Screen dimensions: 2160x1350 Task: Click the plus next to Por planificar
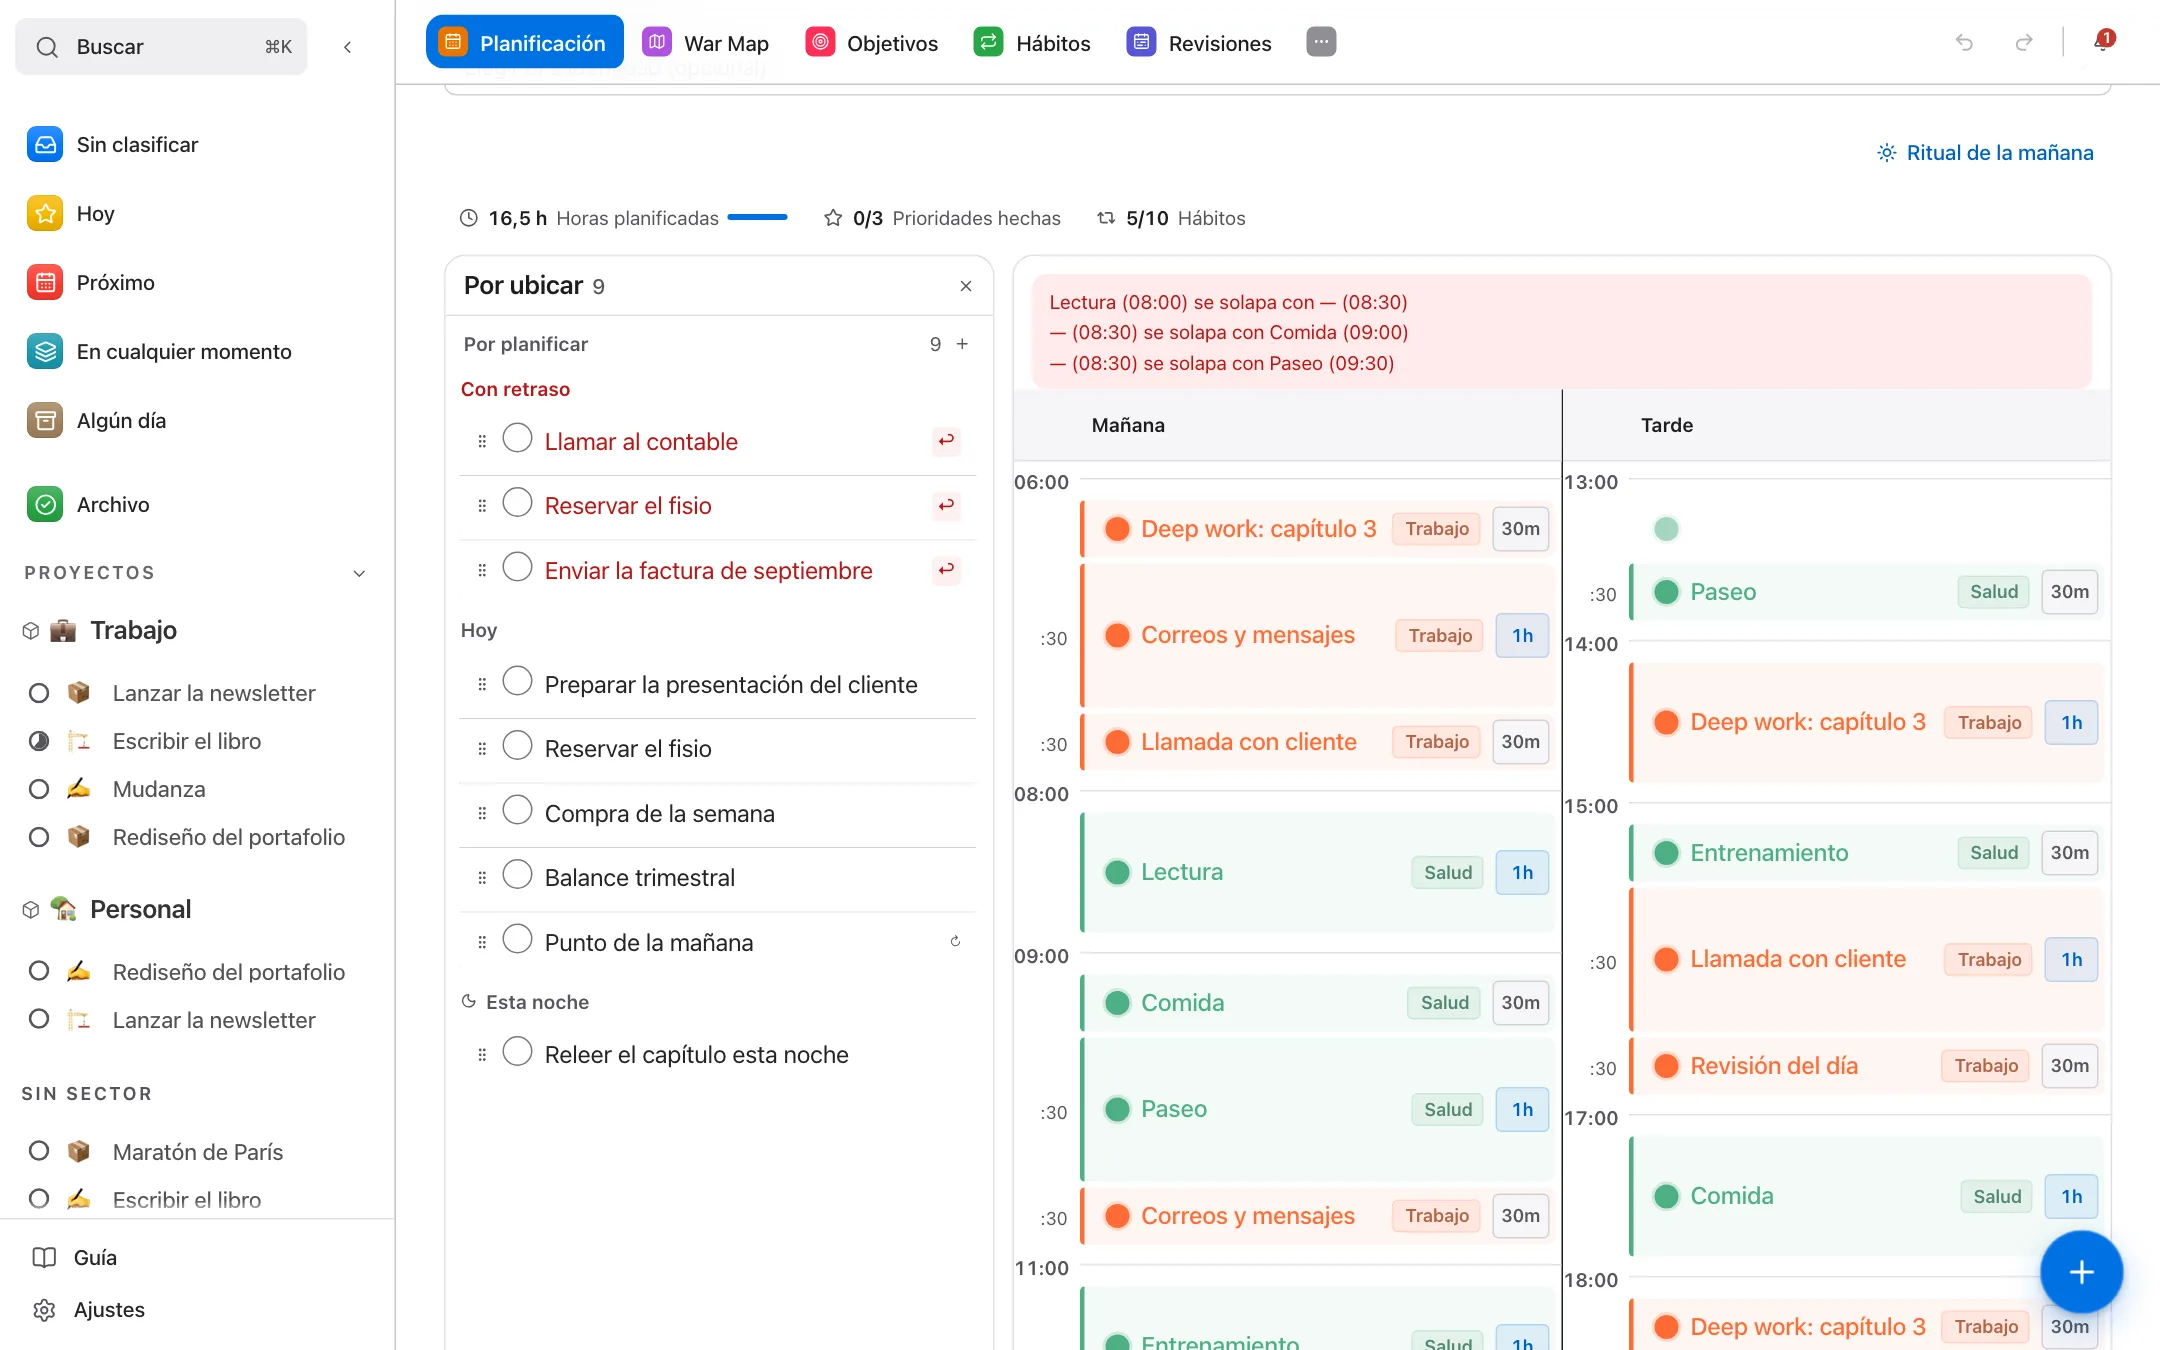click(x=962, y=344)
